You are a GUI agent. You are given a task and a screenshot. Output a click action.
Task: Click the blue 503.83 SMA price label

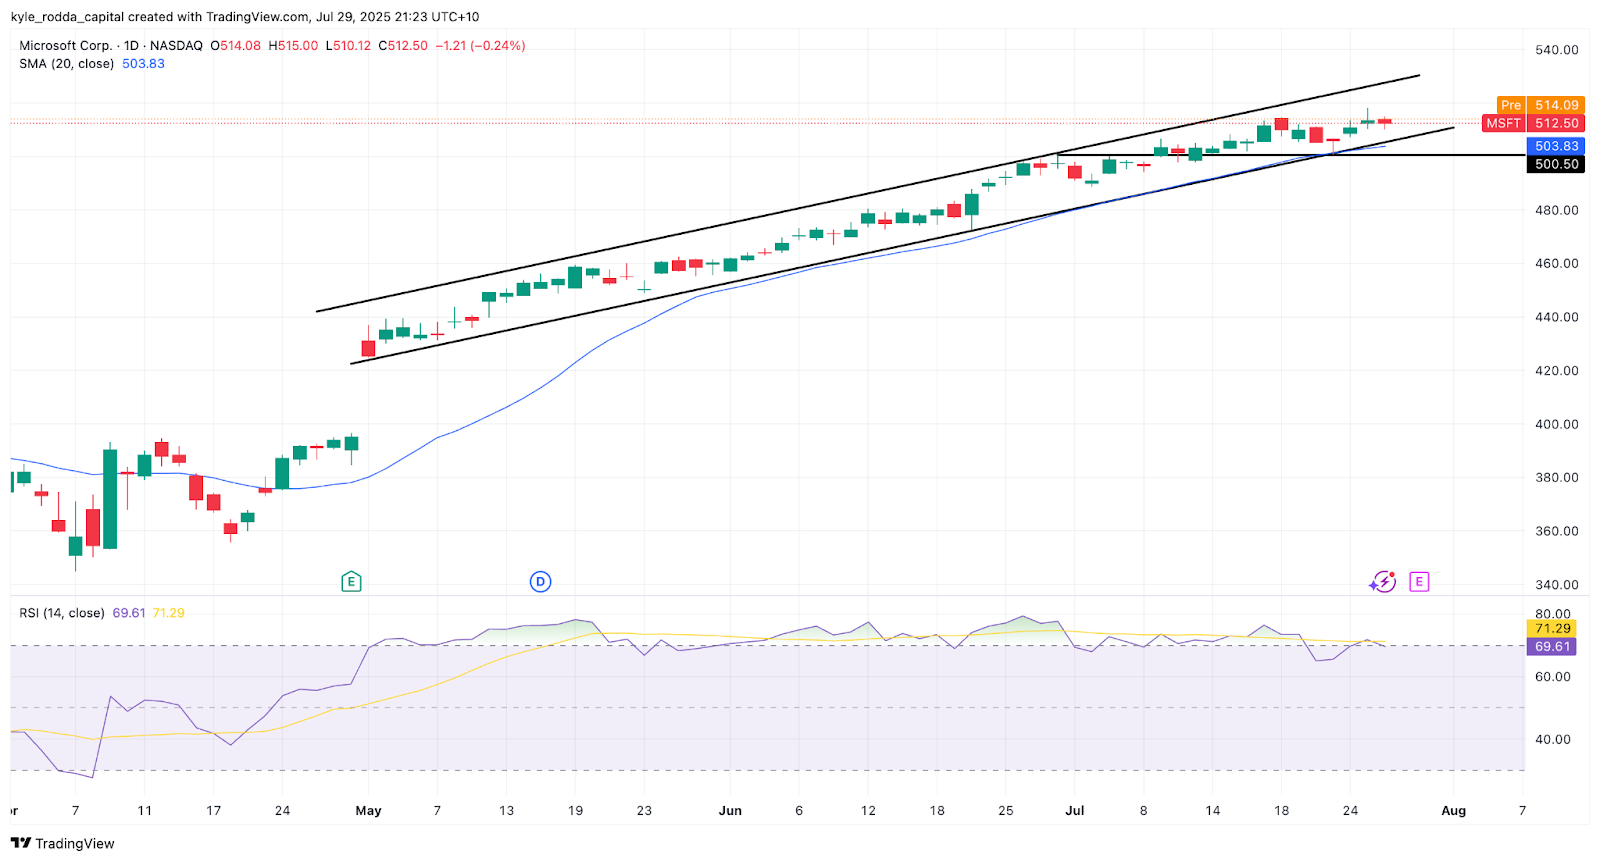[x=1556, y=146]
